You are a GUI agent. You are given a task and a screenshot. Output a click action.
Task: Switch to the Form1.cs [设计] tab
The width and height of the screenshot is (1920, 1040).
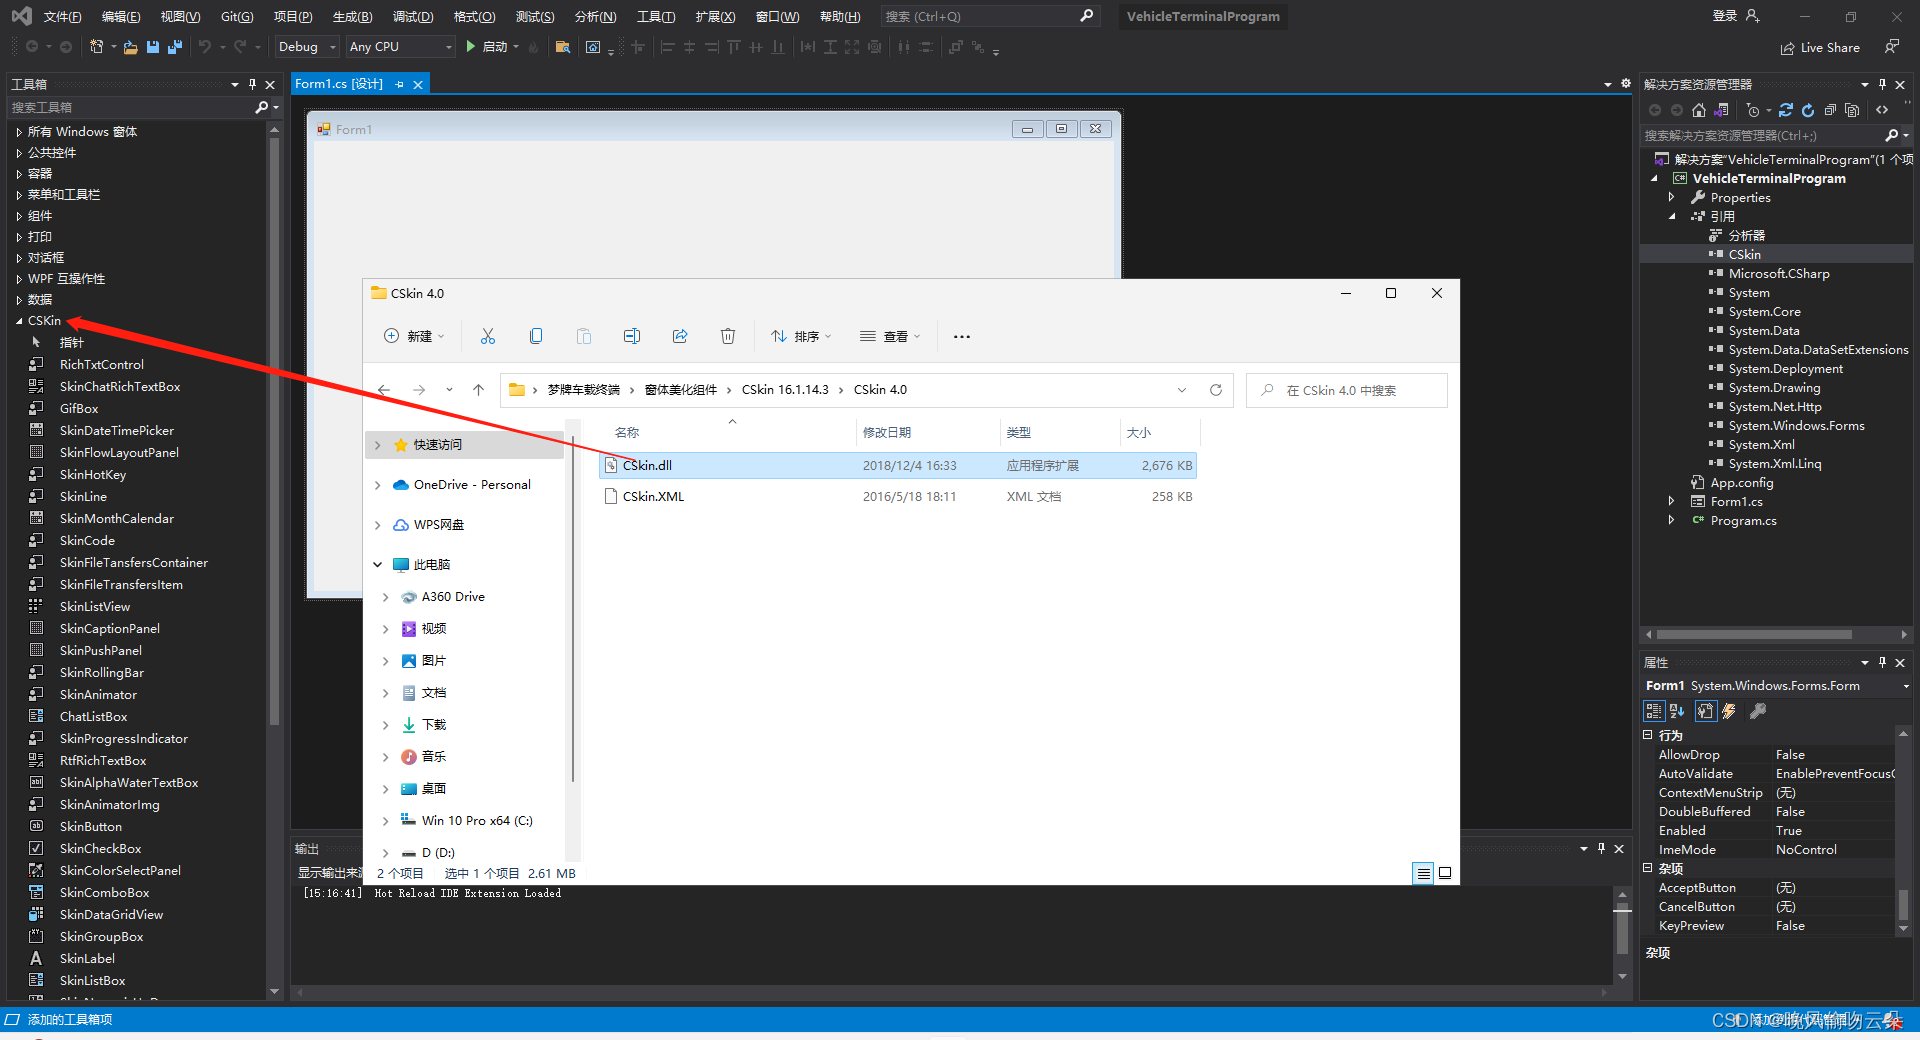point(340,84)
